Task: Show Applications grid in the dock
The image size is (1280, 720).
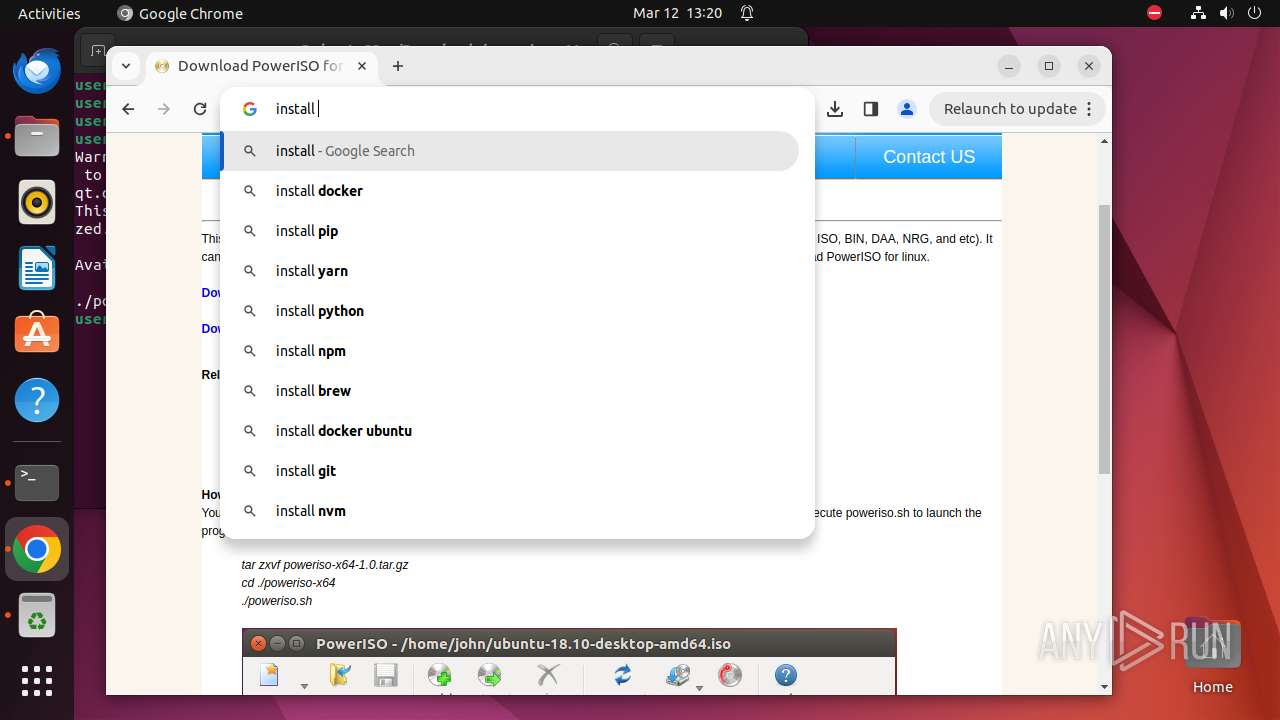Action: coord(37,681)
